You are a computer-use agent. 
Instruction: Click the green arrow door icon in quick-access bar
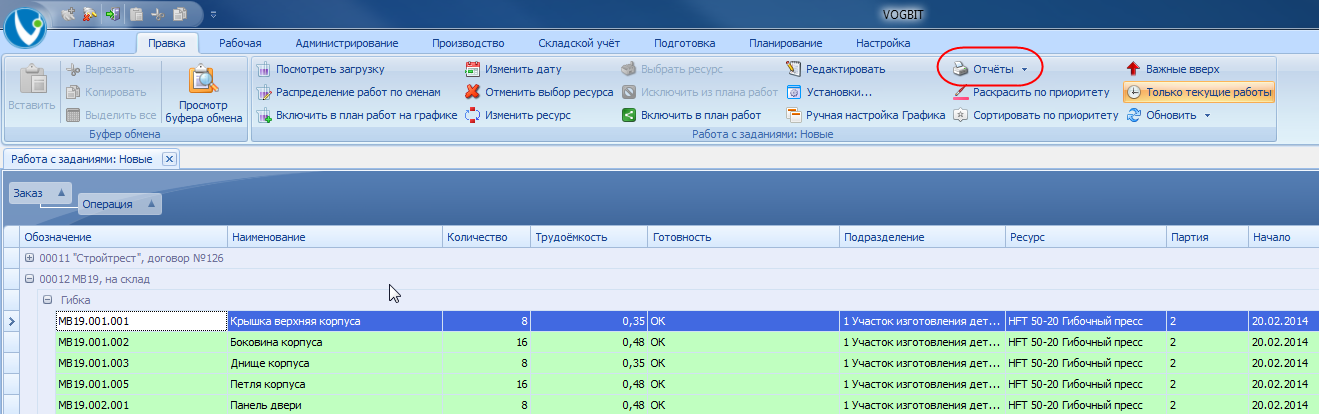tap(112, 15)
